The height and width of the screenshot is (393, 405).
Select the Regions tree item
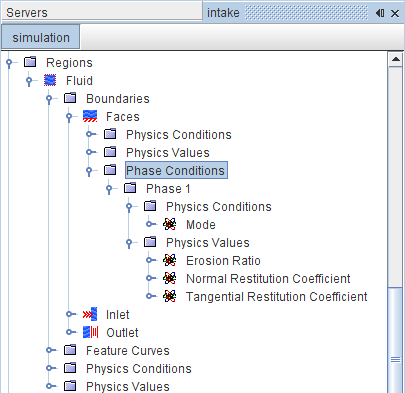(x=69, y=63)
